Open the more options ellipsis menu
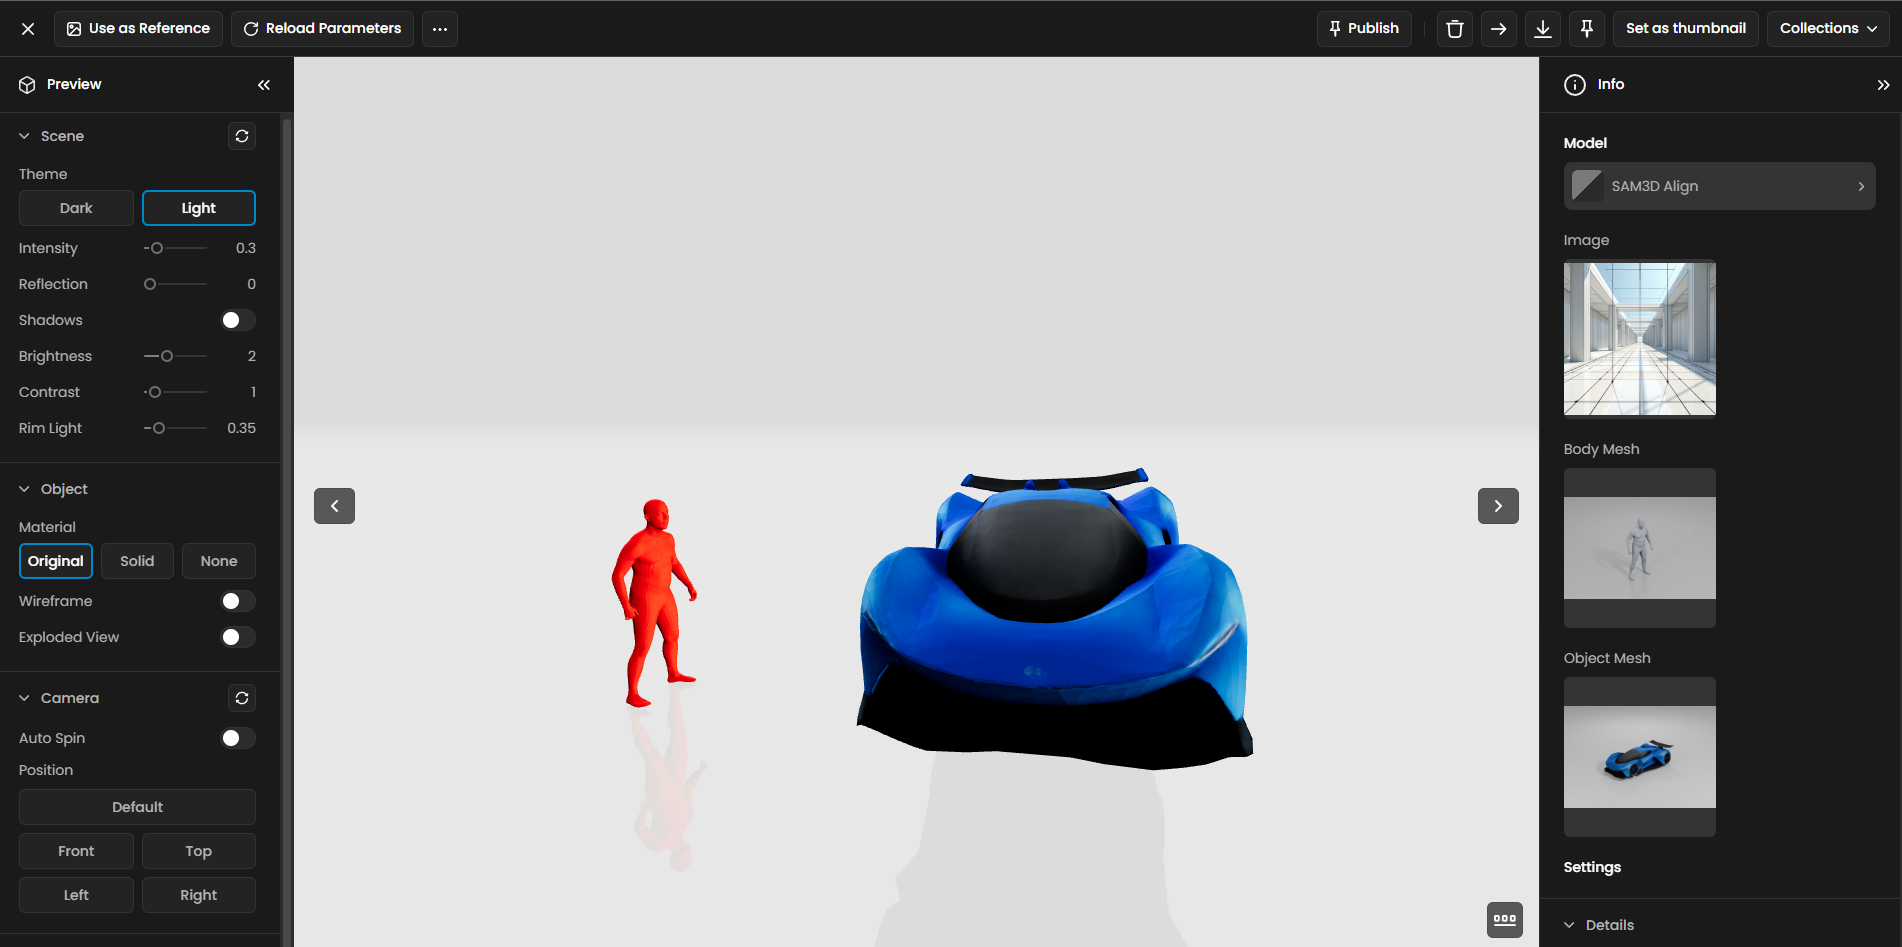The width and height of the screenshot is (1902, 947). (x=440, y=29)
